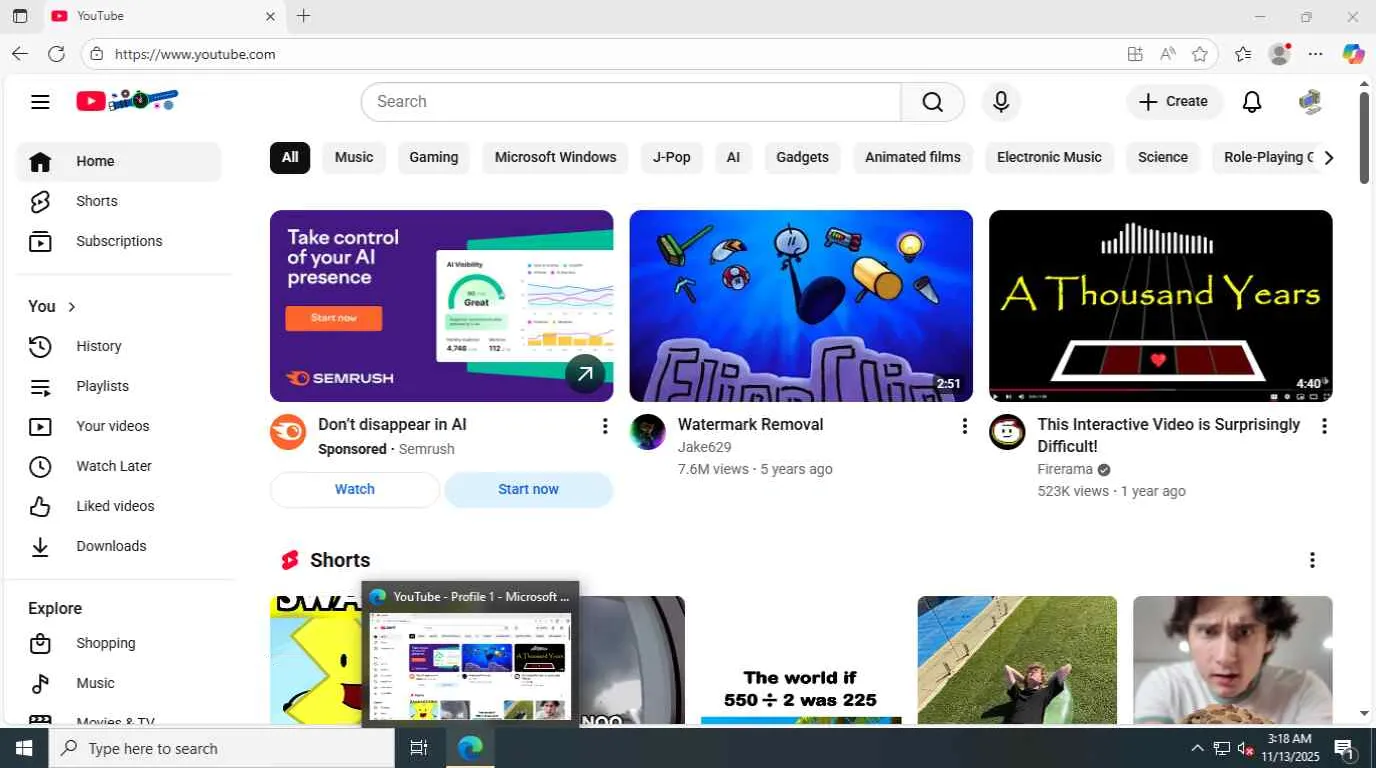Open Playlists in the sidebar
This screenshot has height=768, width=1376.
(118, 386)
